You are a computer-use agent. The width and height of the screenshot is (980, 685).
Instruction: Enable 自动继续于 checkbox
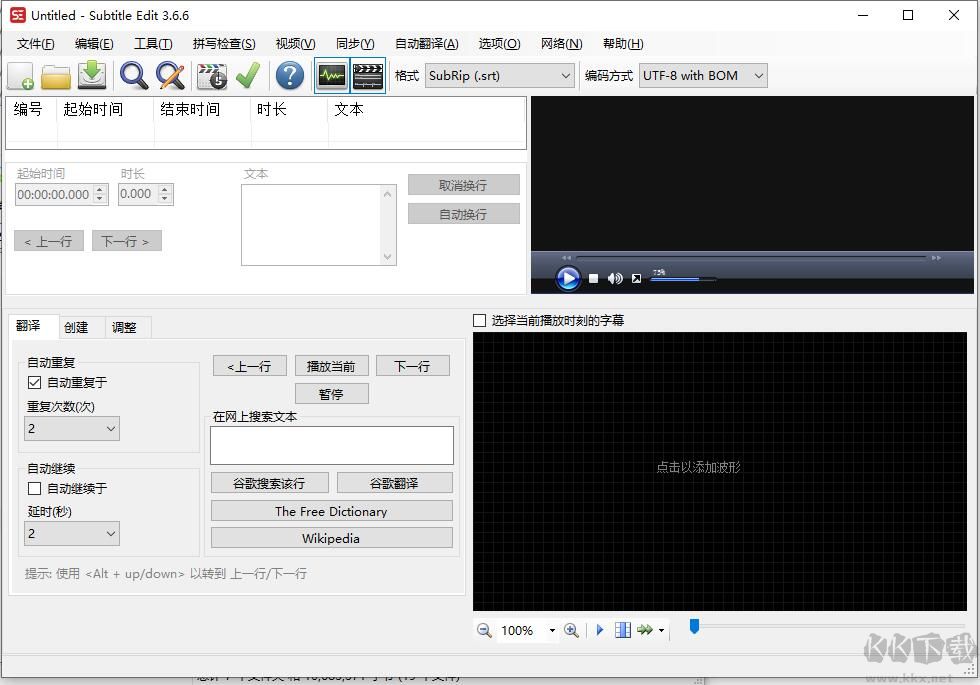click(34, 488)
